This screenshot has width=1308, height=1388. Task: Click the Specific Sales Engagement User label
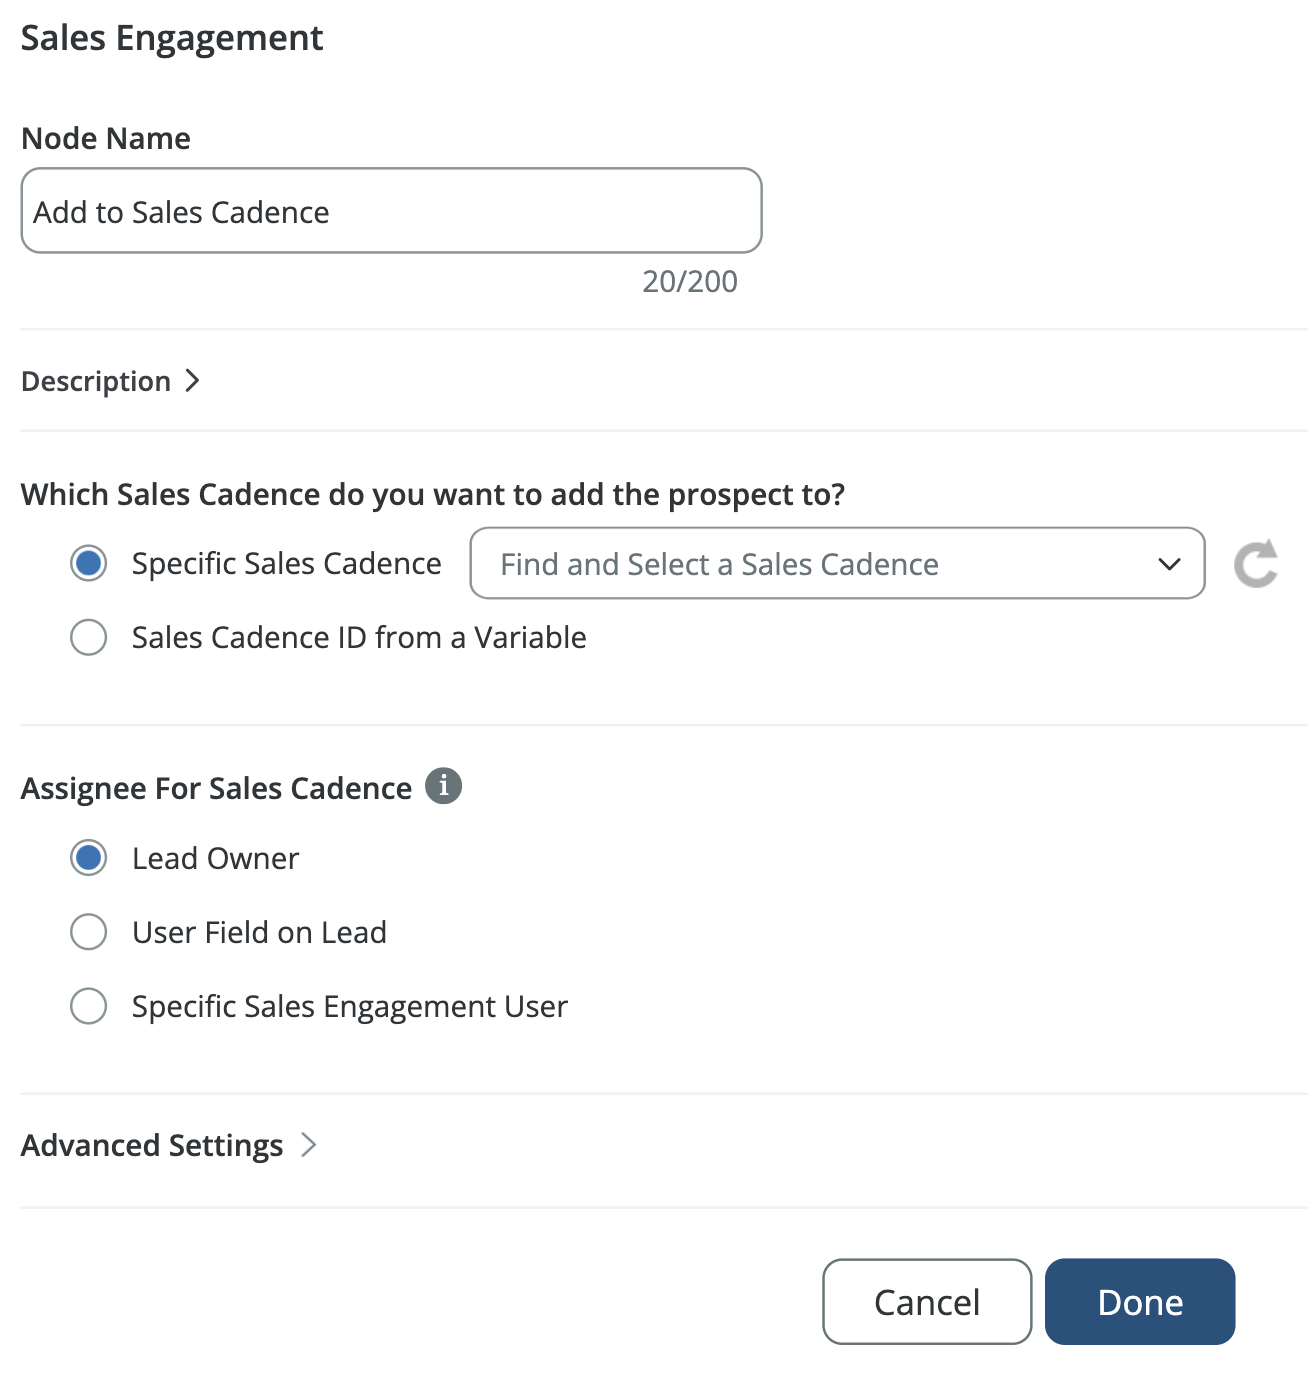click(350, 1006)
